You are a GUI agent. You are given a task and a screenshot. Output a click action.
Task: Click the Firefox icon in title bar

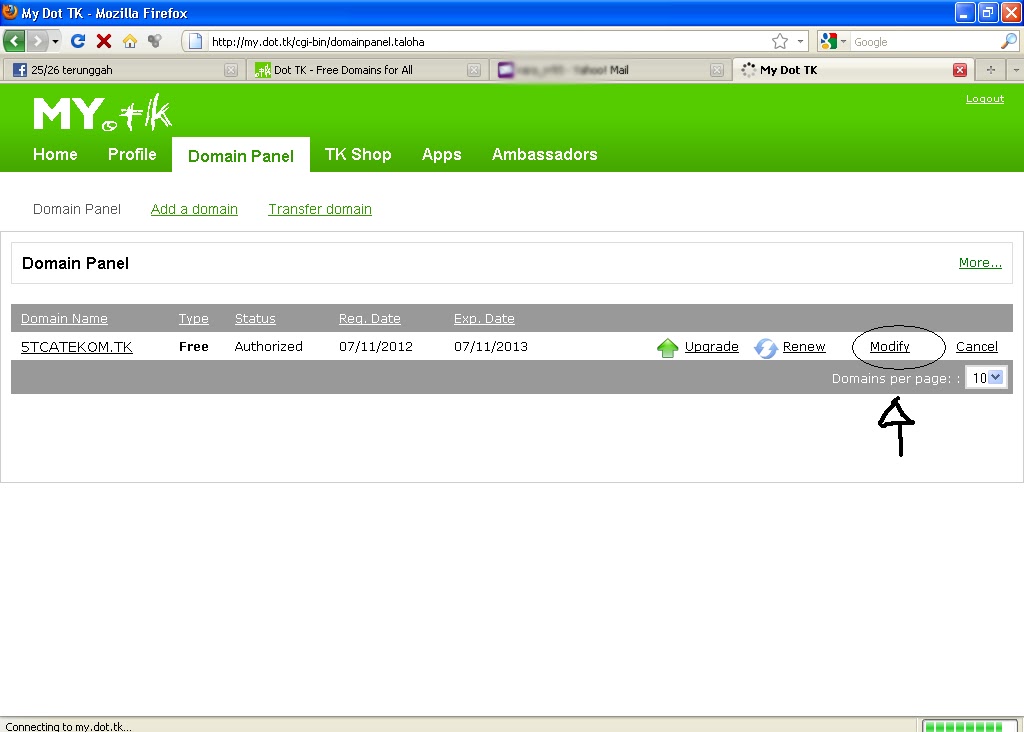click(10, 12)
